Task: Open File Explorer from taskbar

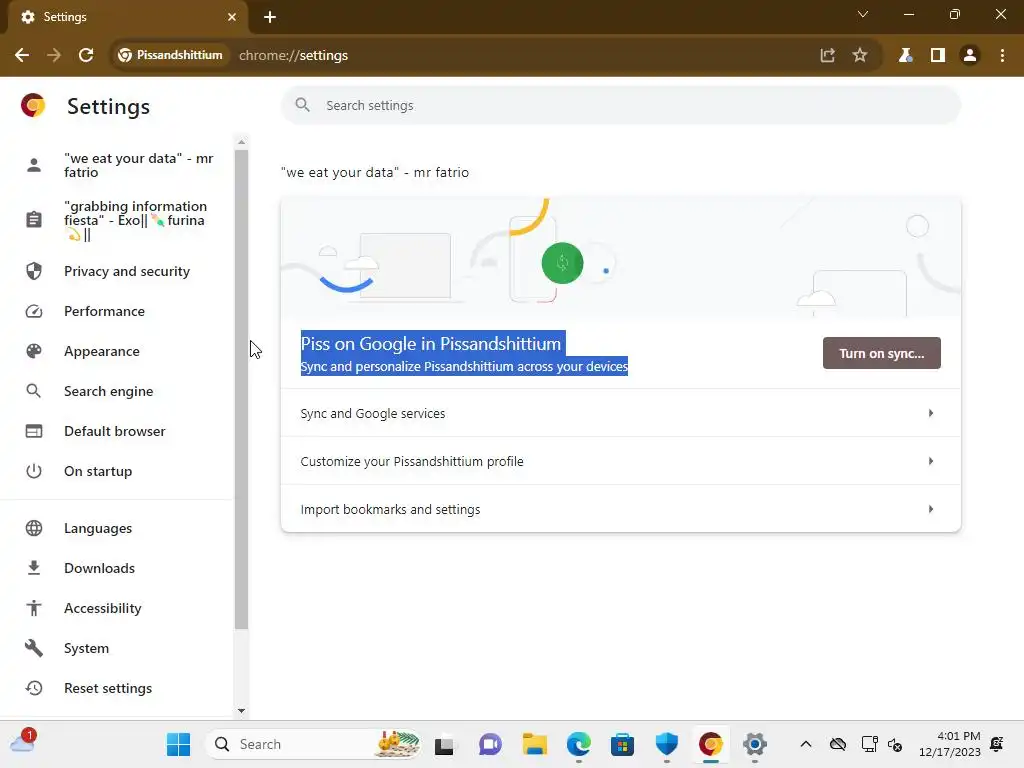Action: pyautogui.click(x=534, y=744)
